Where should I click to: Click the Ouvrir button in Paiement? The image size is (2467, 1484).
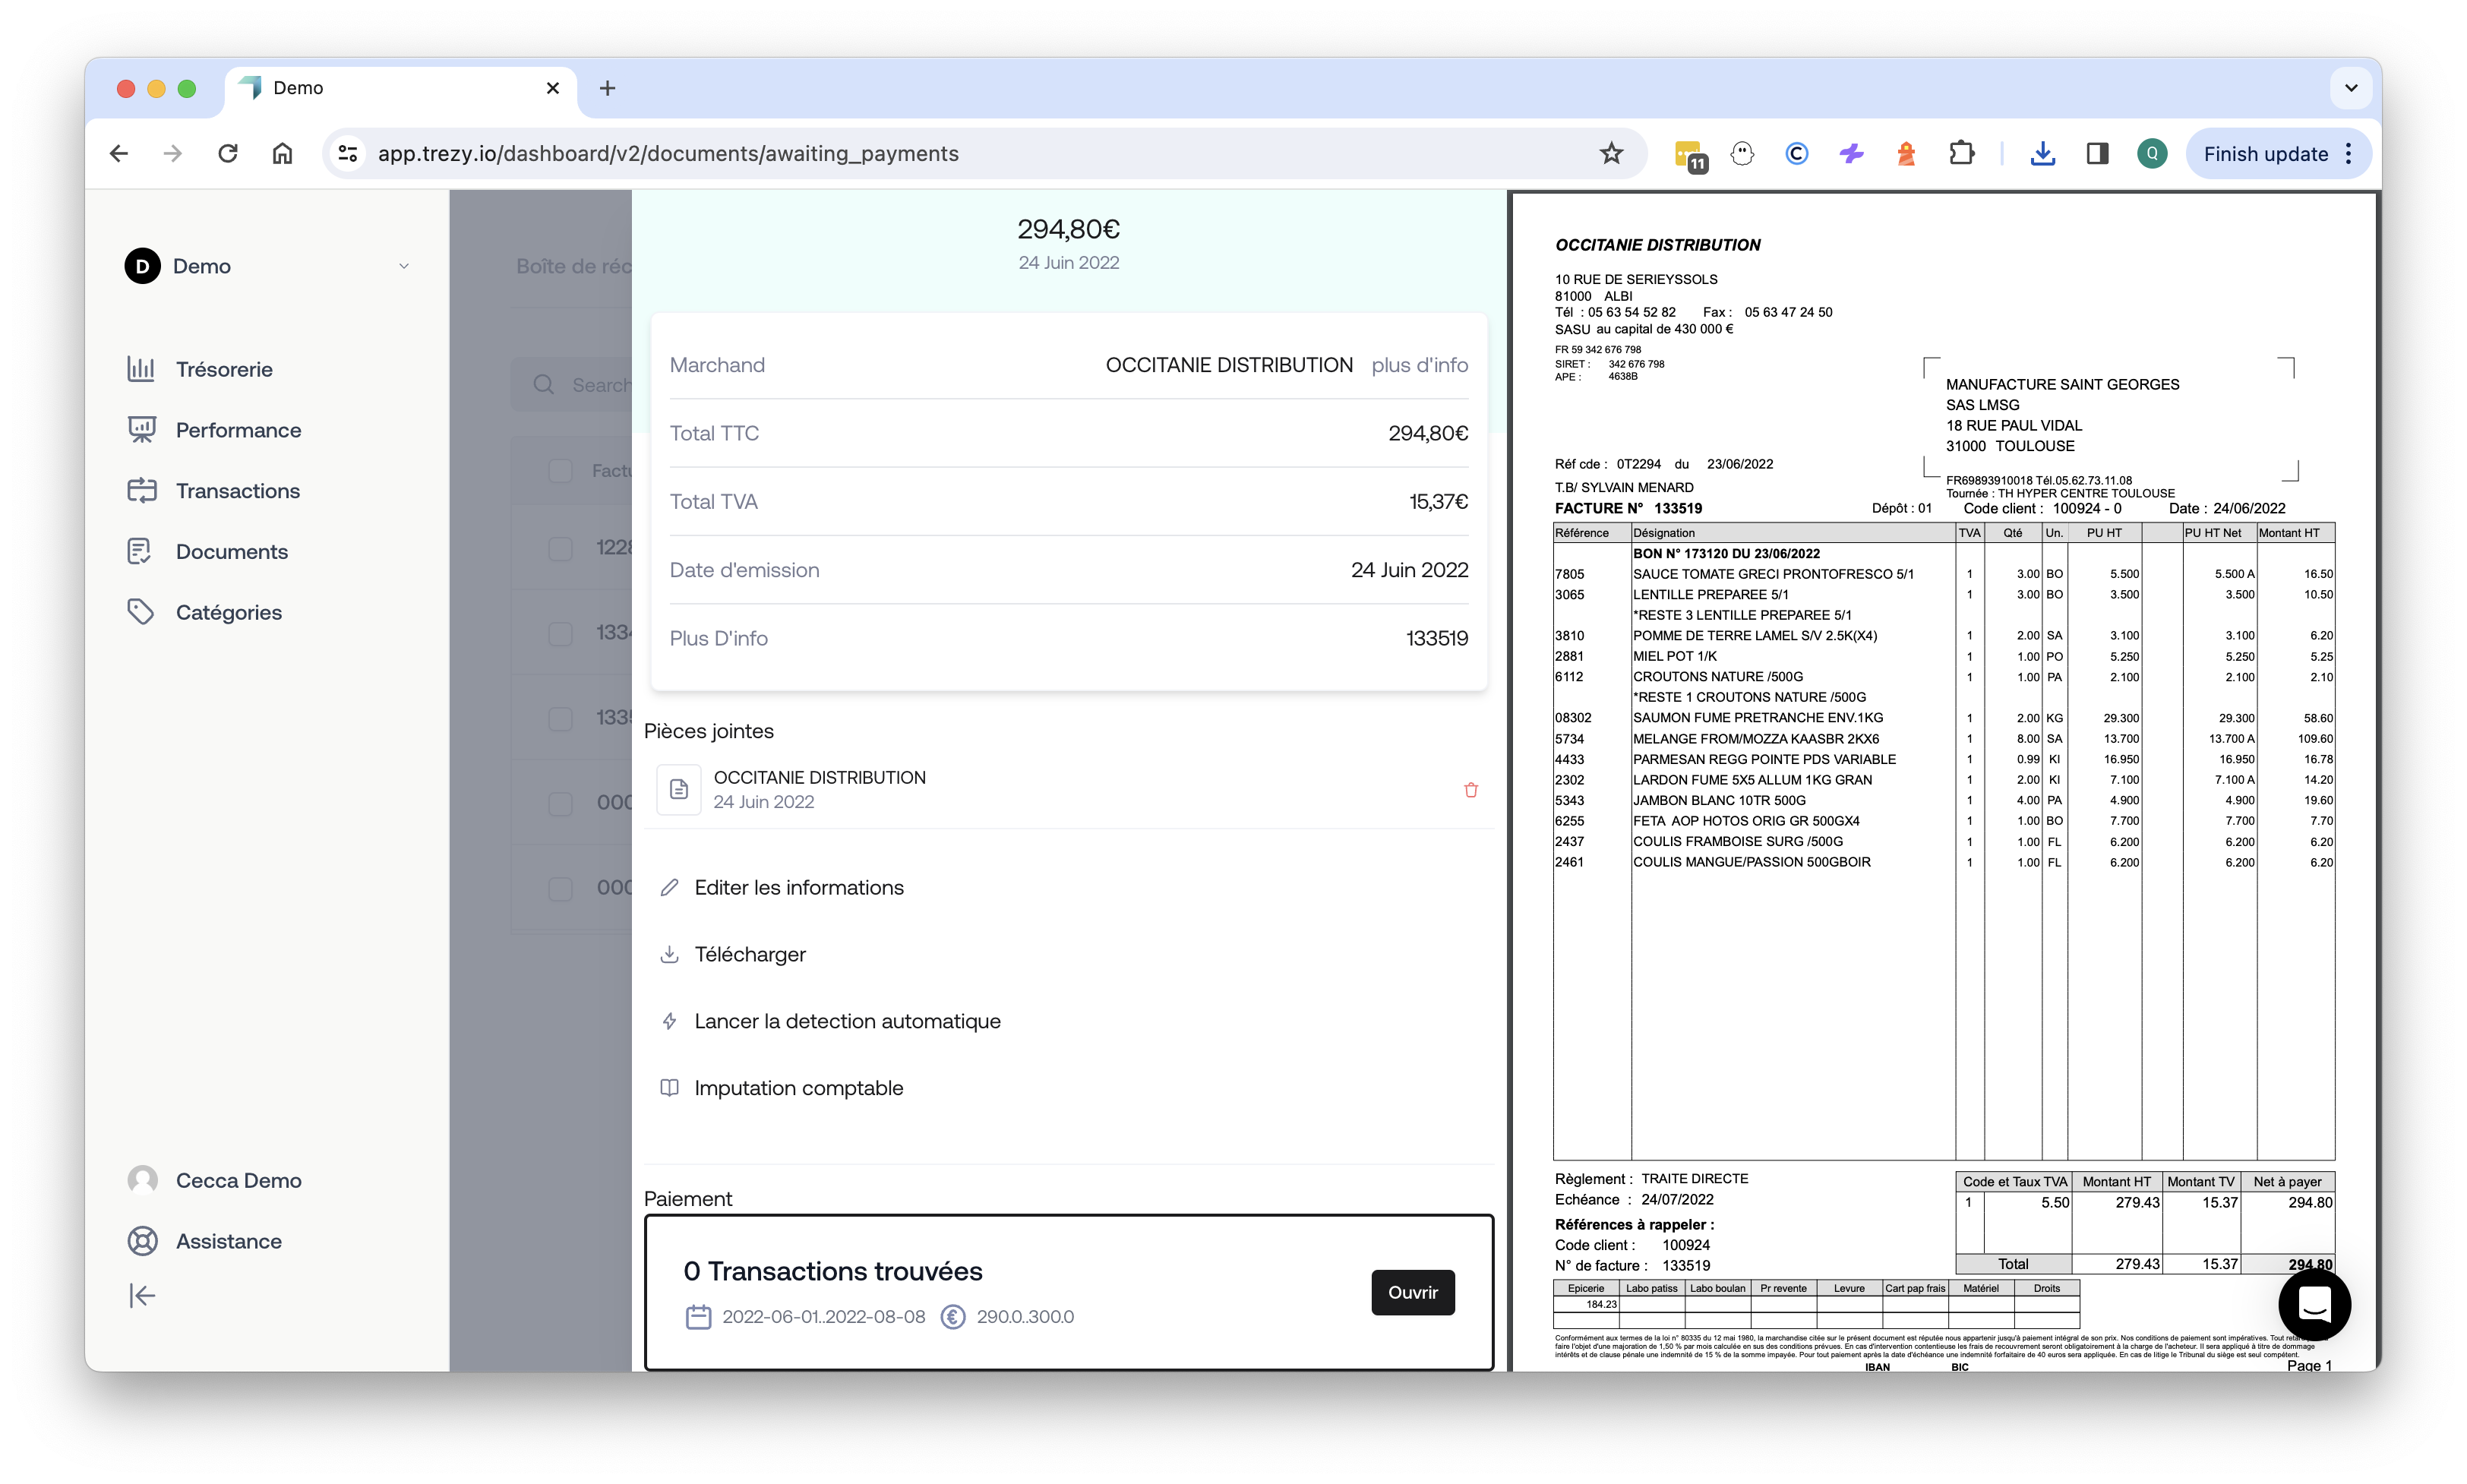click(x=1412, y=1292)
